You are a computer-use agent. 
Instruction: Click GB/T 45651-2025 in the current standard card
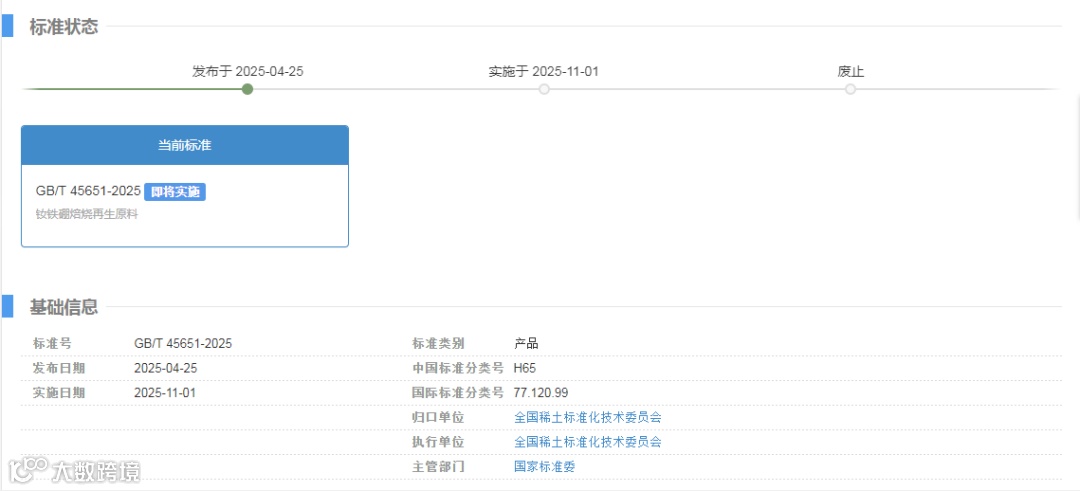pos(88,191)
